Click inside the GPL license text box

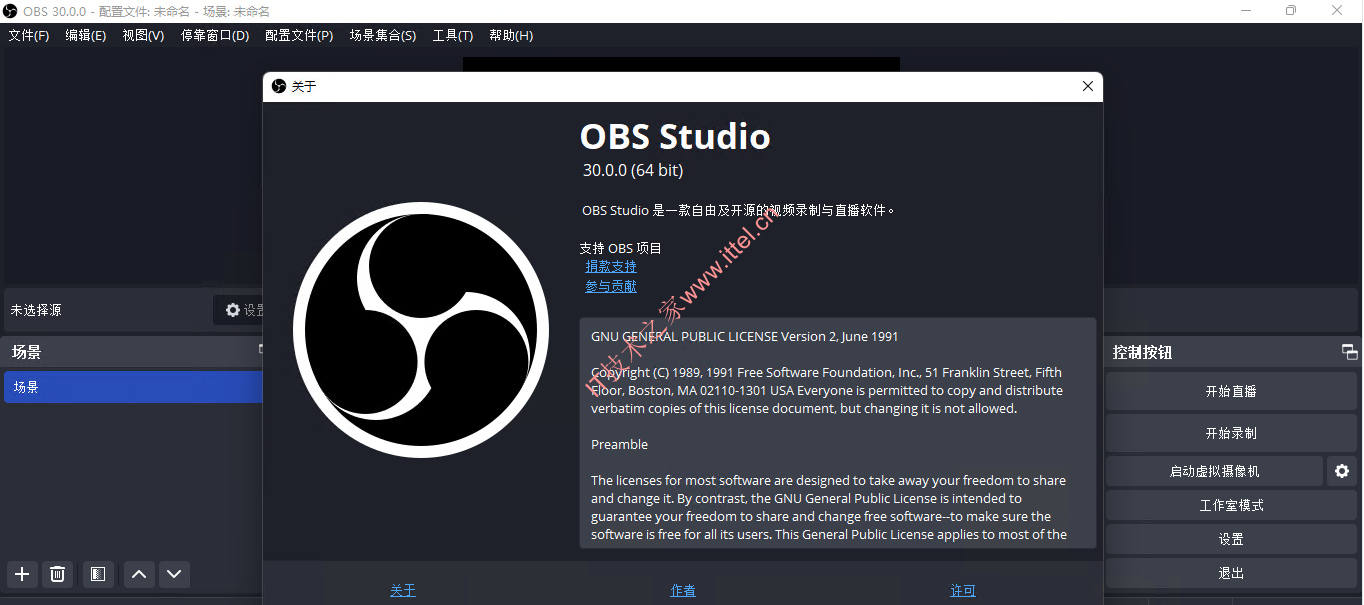pos(838,433)
